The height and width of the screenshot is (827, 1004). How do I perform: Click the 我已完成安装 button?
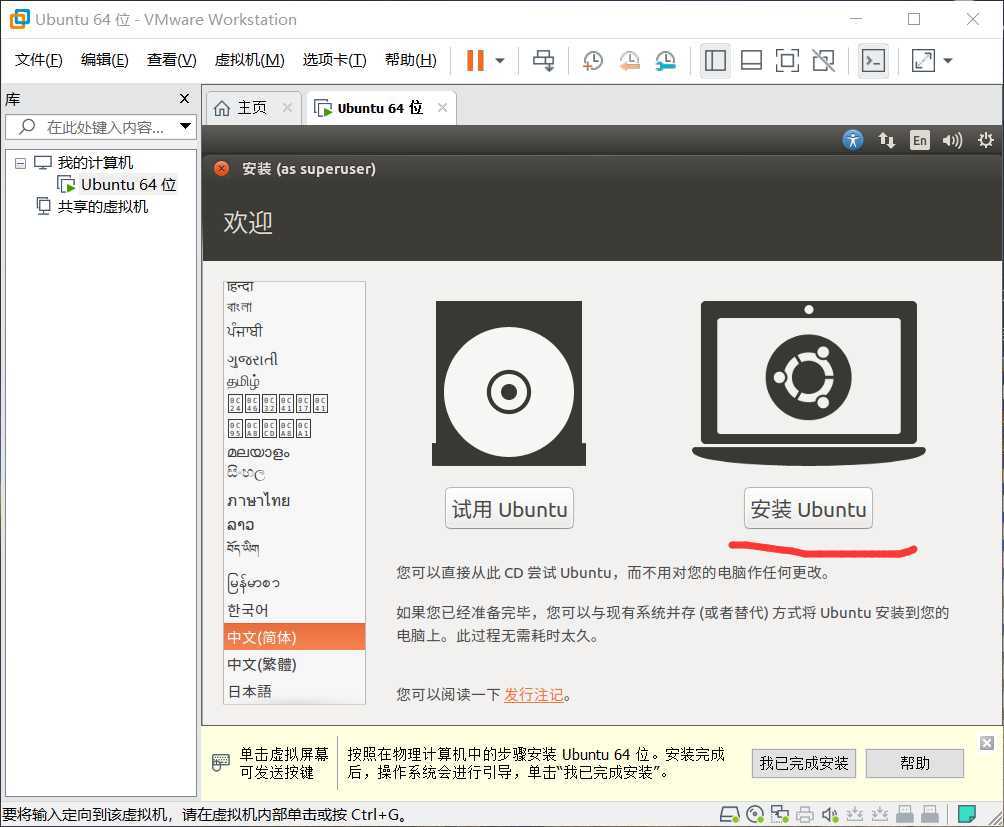click(804, 763)
